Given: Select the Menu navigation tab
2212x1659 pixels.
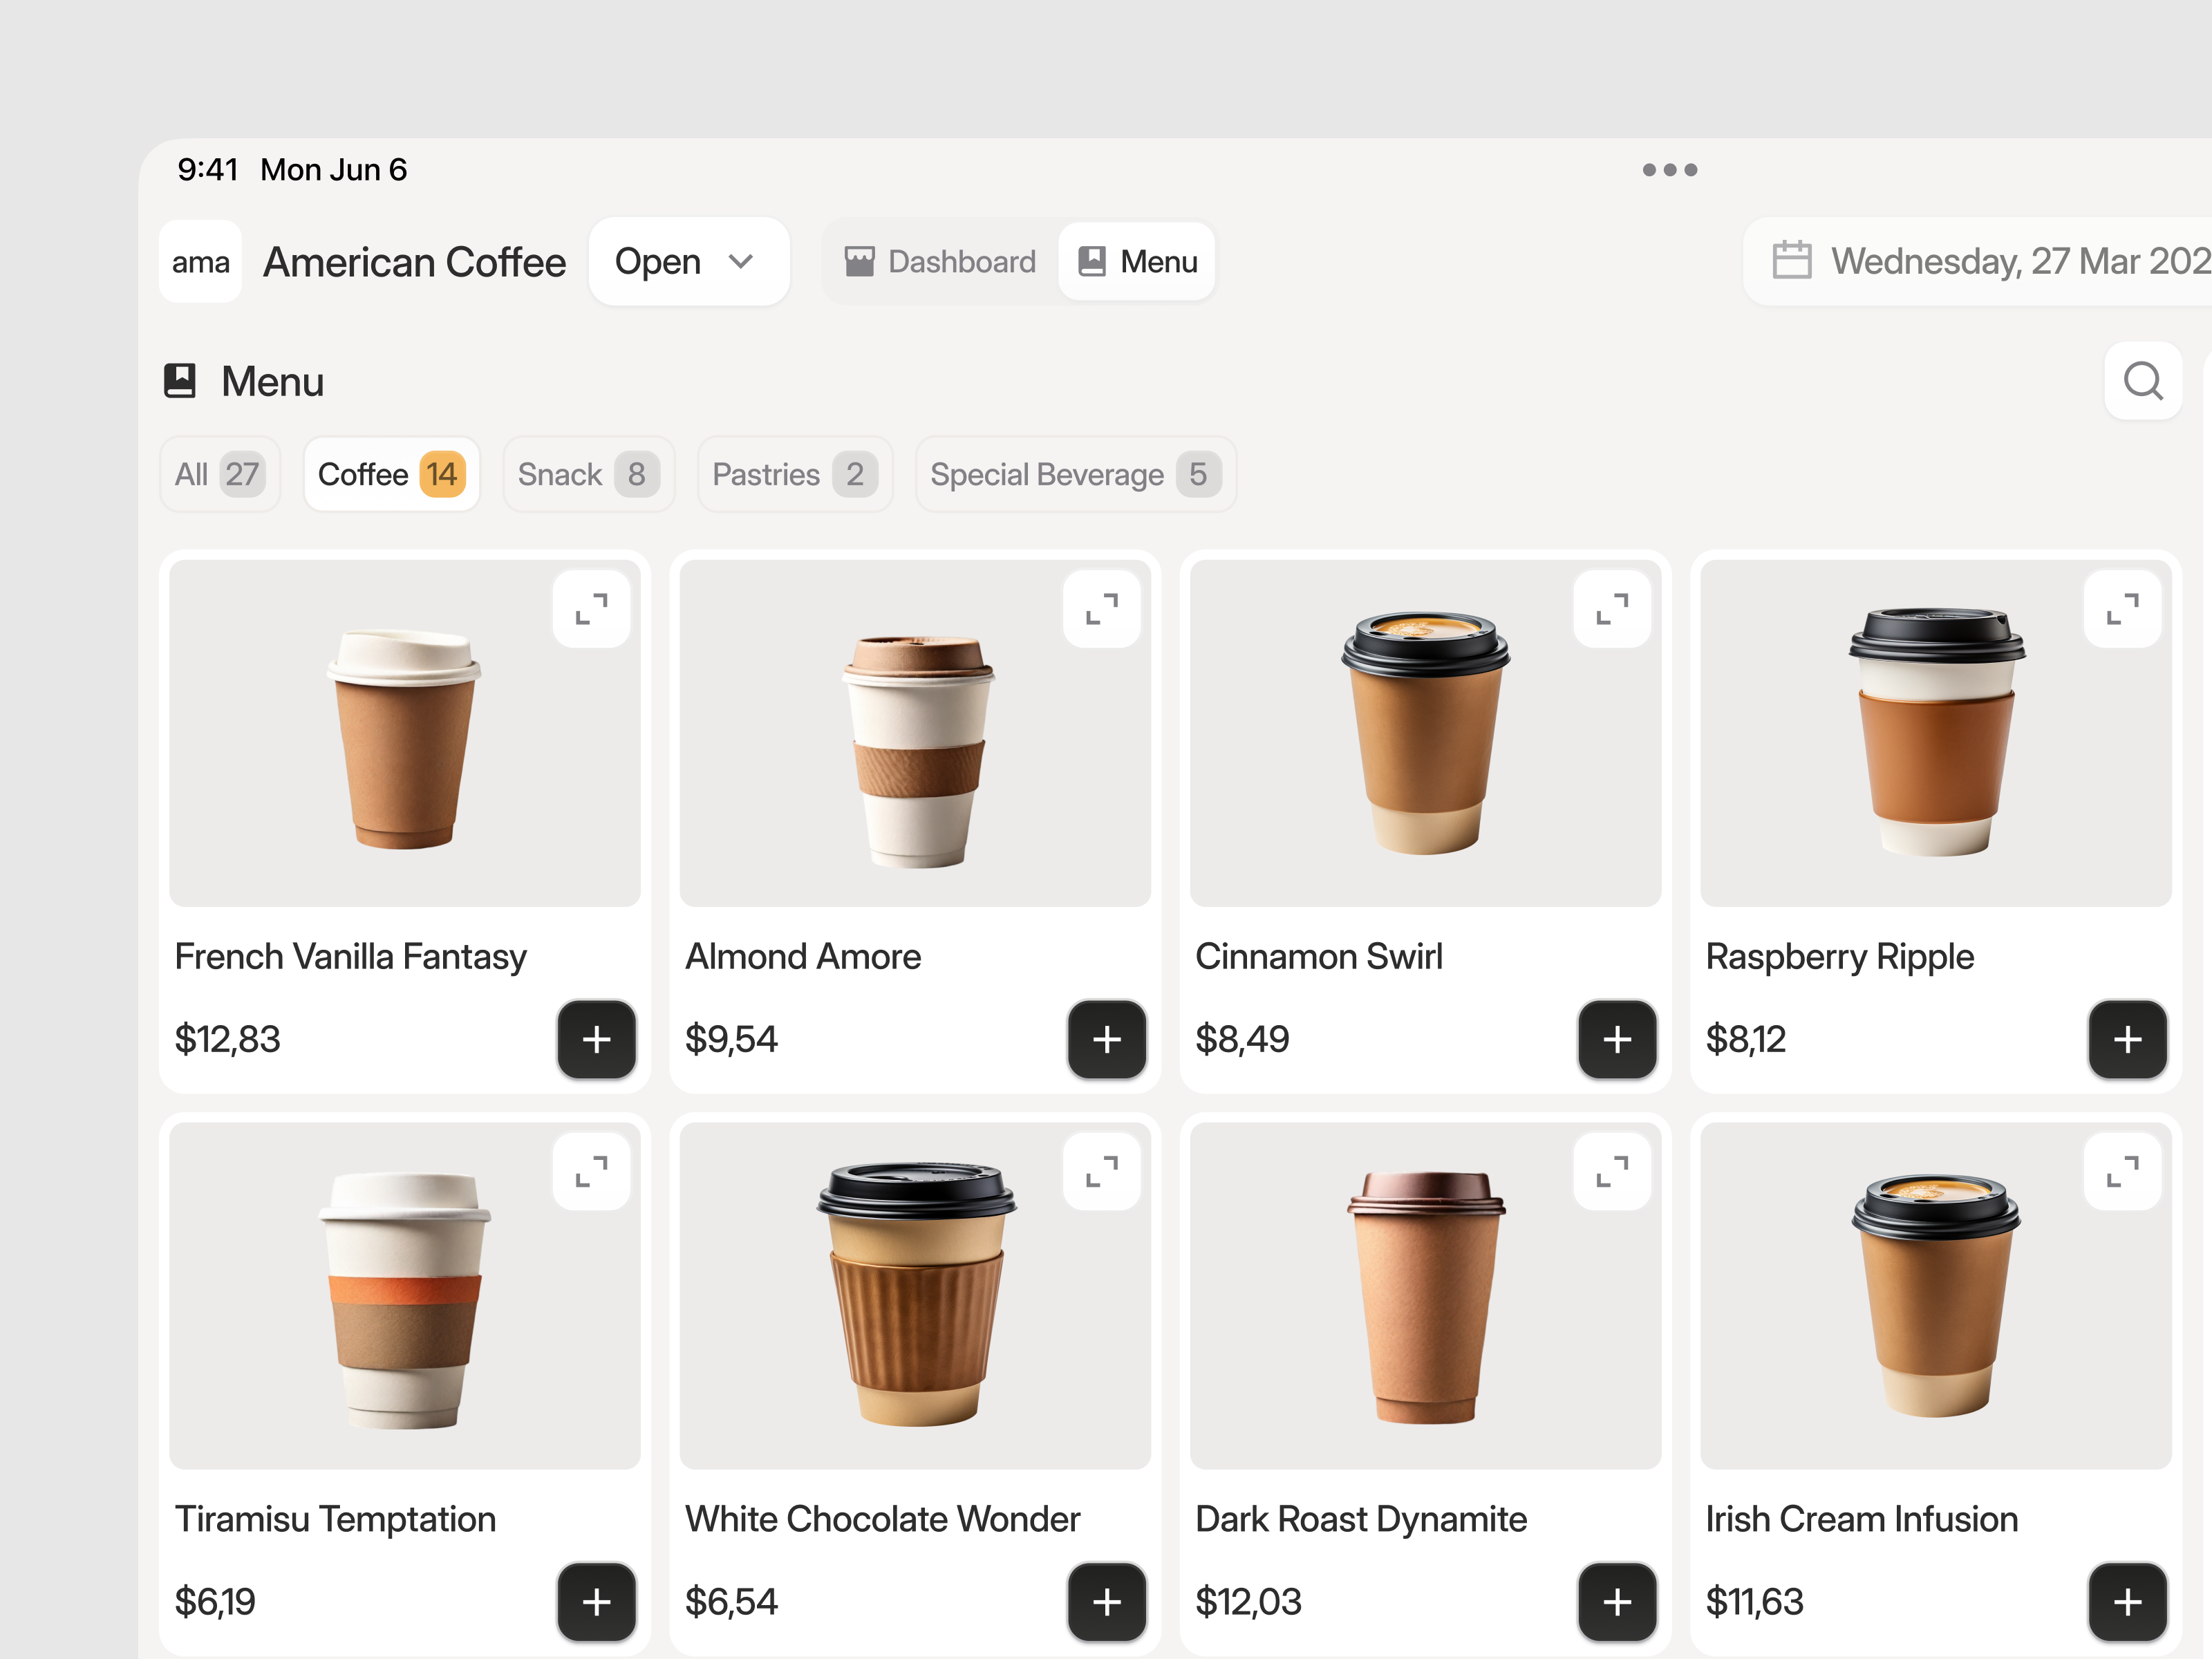Looking at the screenshot, I should 1136,261.
